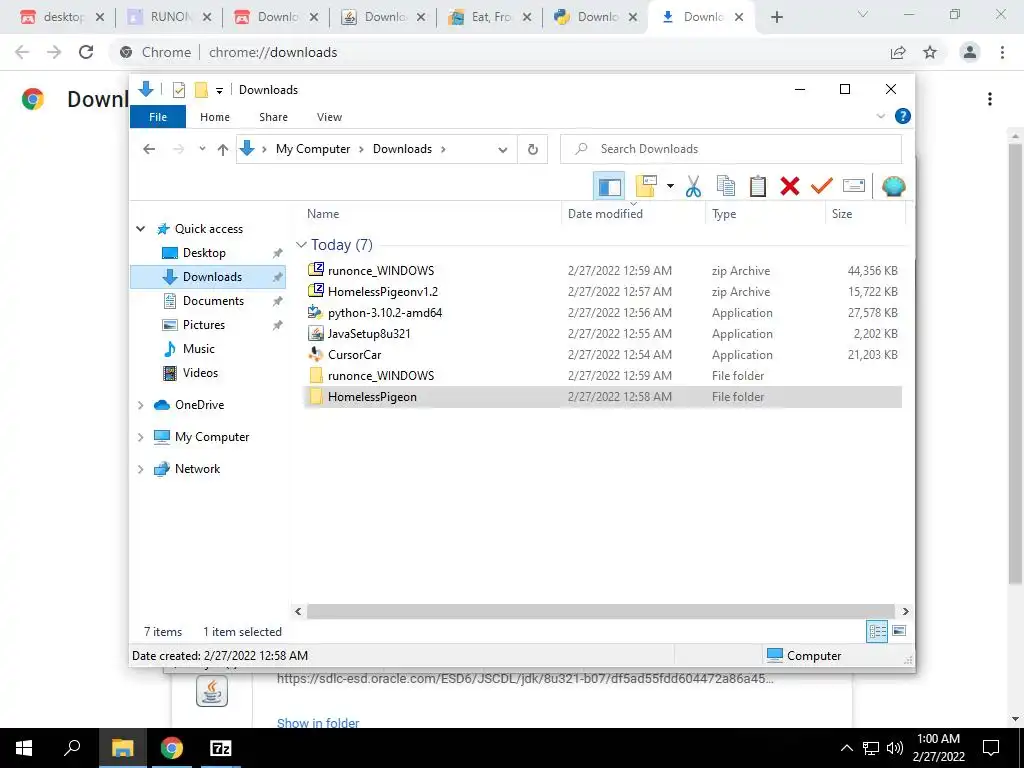
Task: Open the Share ribbon tab
Action: click(x=273, y=117)
